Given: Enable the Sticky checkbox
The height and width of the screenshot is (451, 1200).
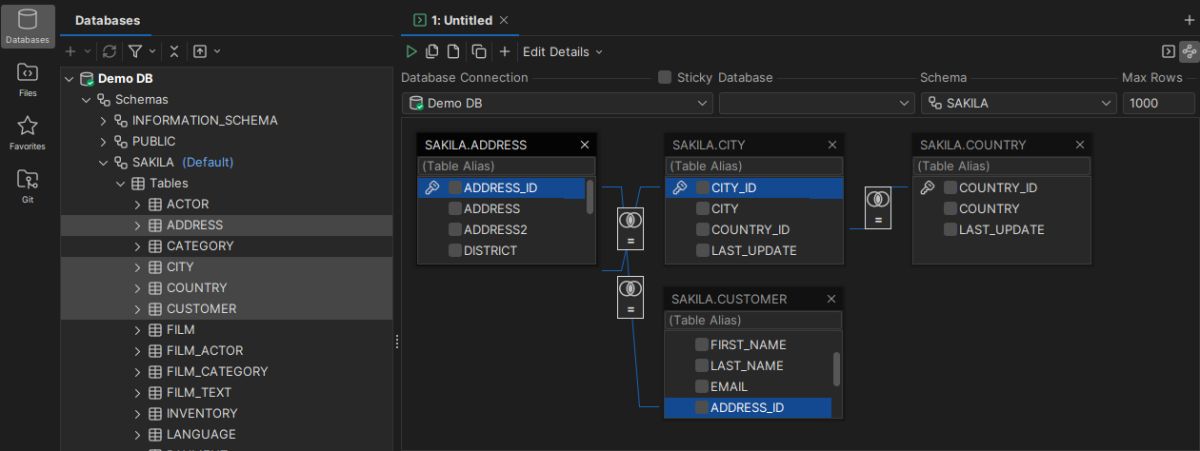Looking at the screenshot, I should 665,77.
